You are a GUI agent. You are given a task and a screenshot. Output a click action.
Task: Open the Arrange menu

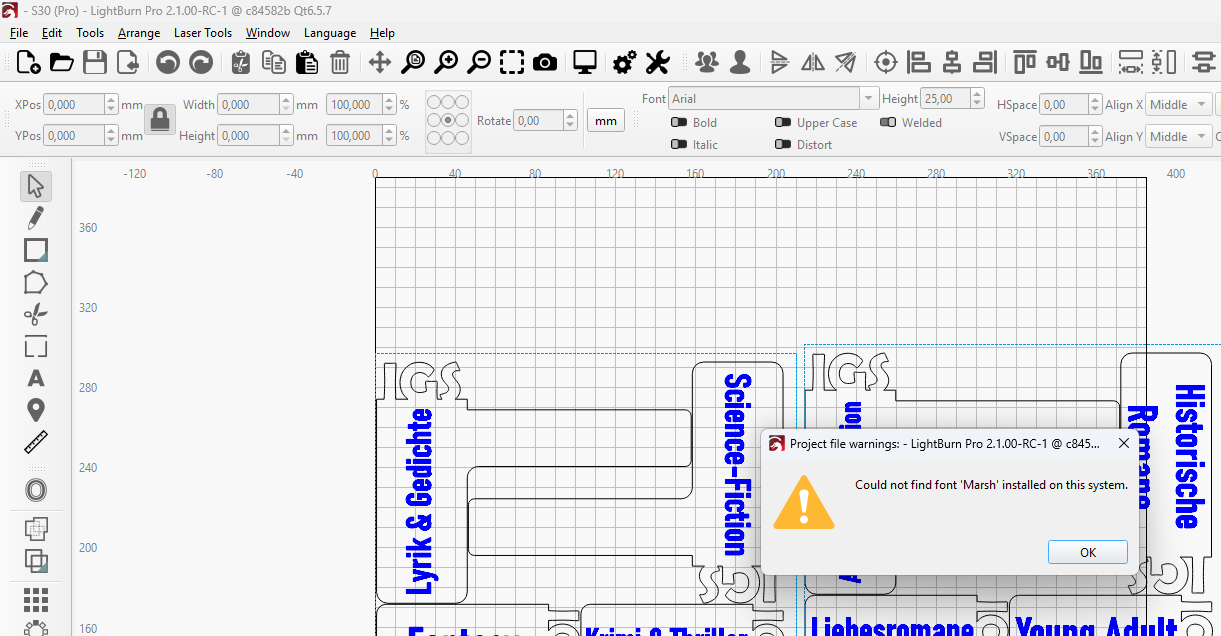pyautogui.click(x=139, y=33)
